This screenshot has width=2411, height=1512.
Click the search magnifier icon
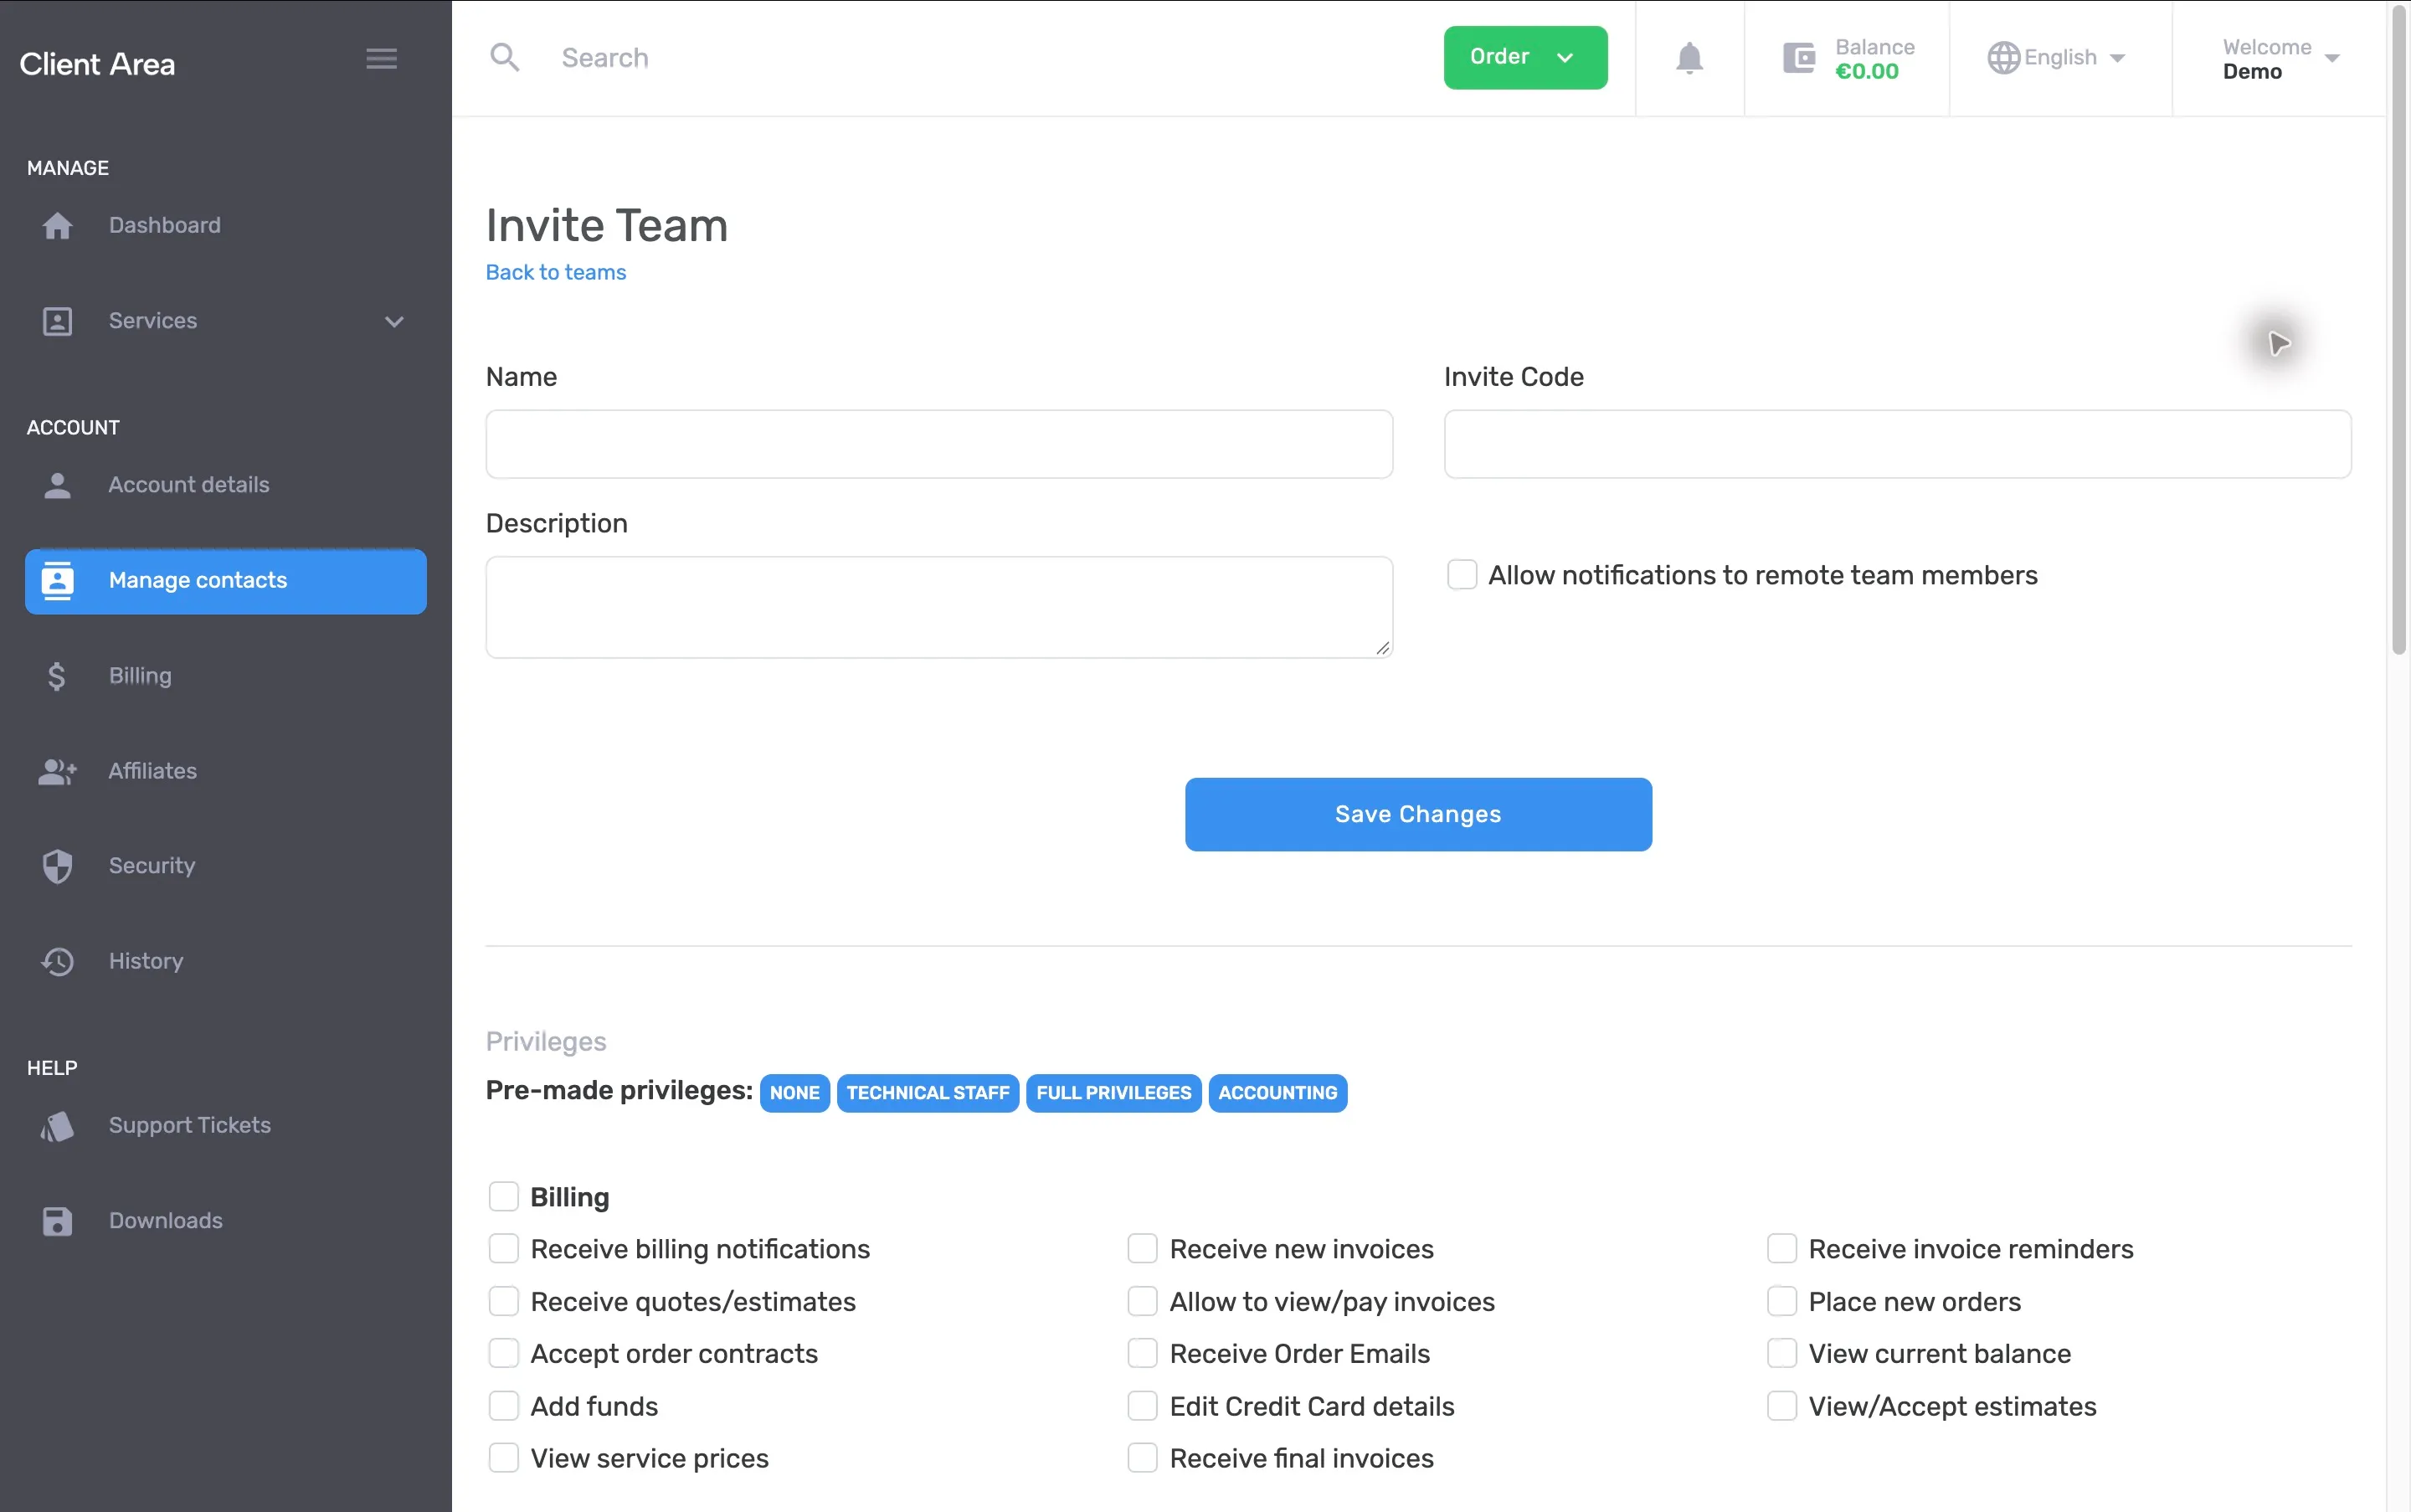505,58
